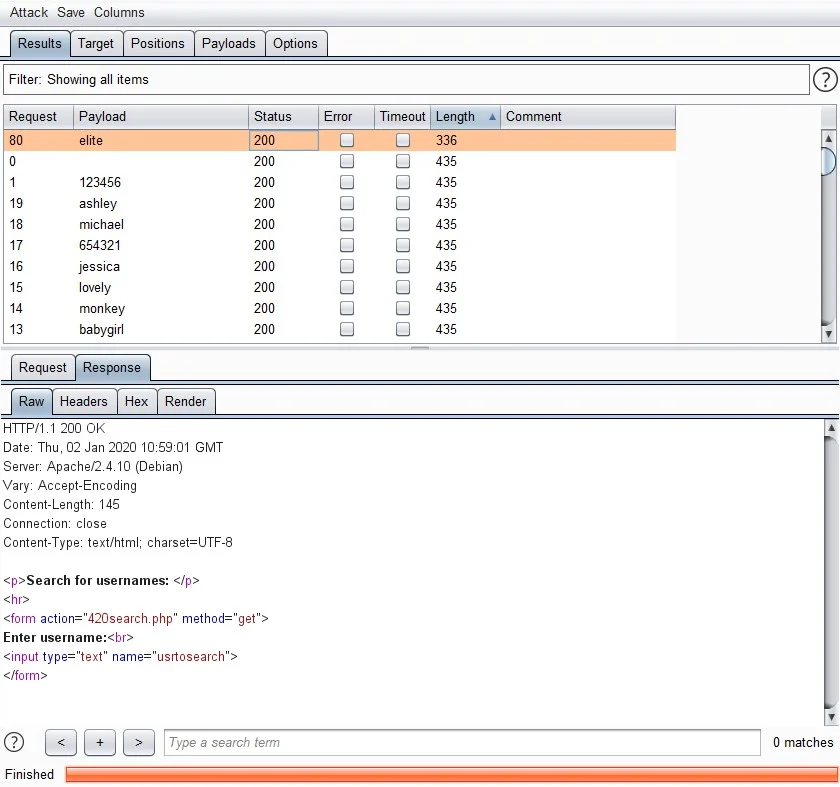Click the search term input field
Viewport: 840px width, 787px height.
462,742
